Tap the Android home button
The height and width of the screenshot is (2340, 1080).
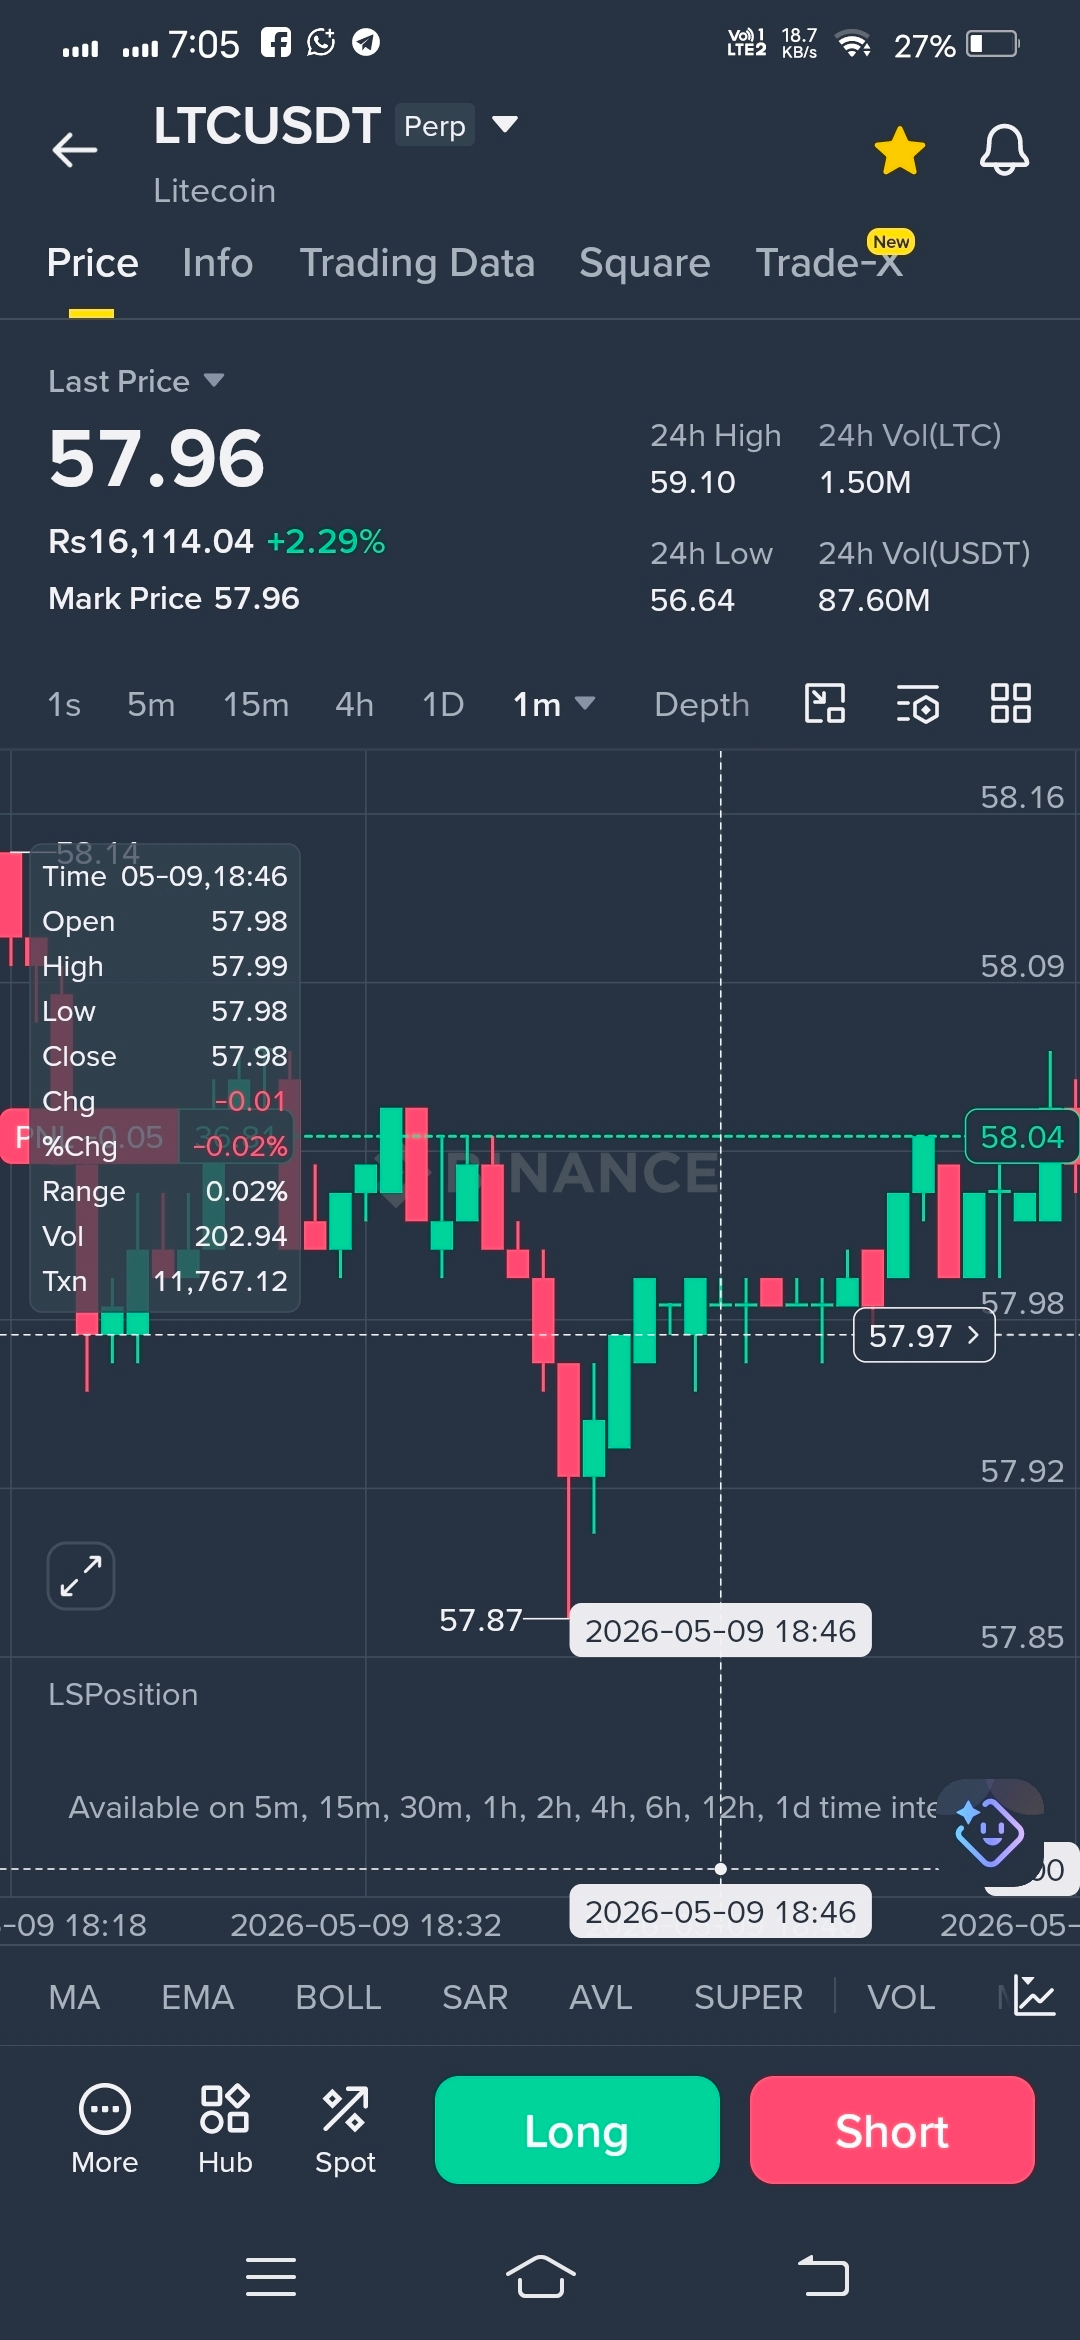540,2277
